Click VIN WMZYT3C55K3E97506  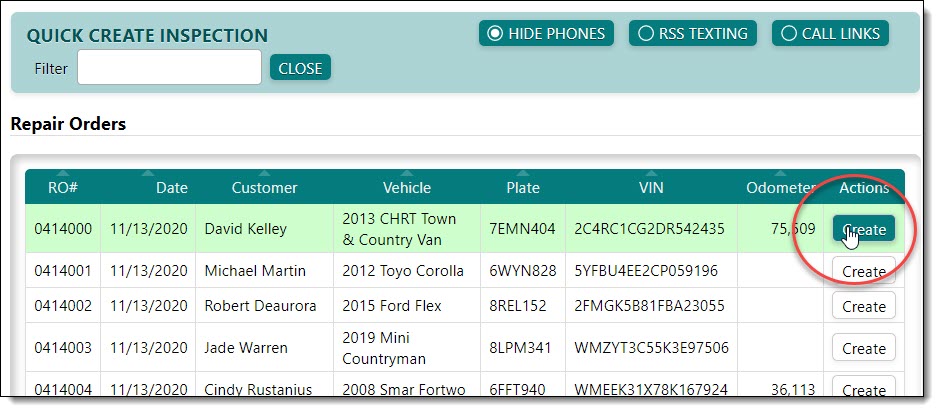coord(652,348)
